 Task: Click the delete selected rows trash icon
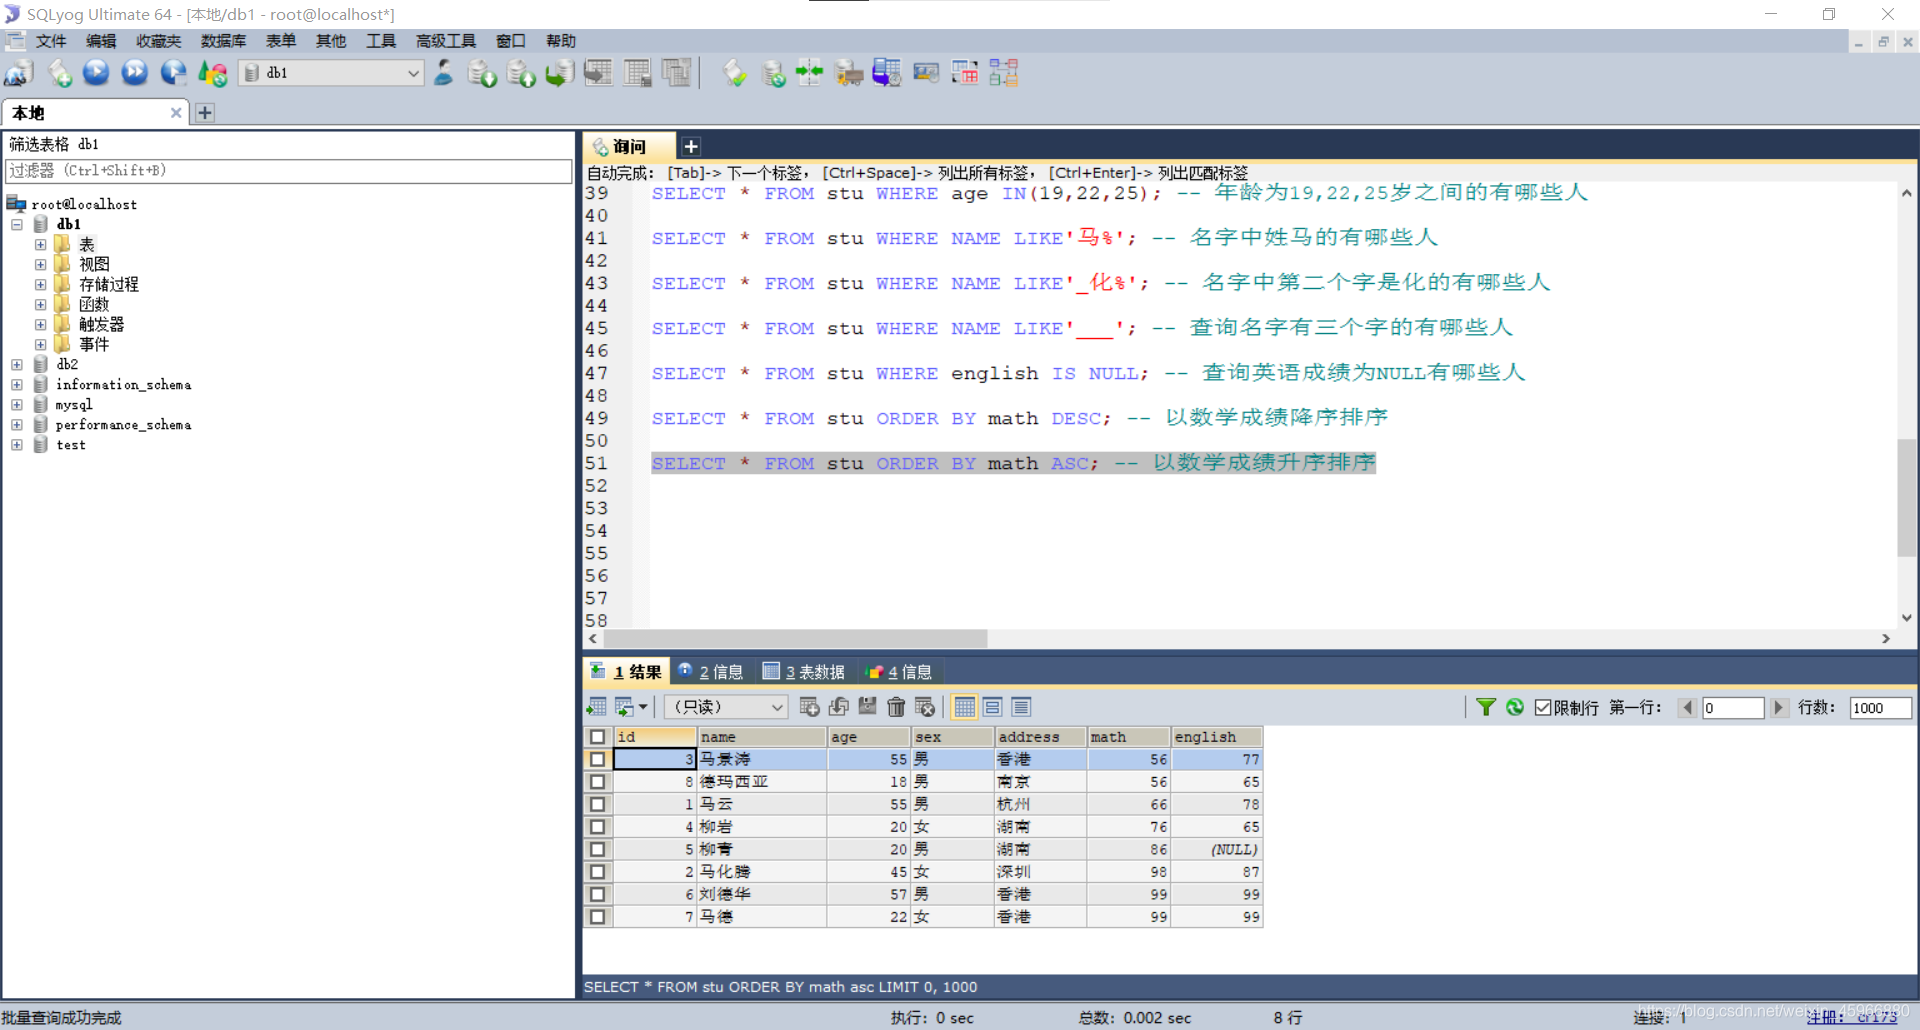[x=896, y=707]
